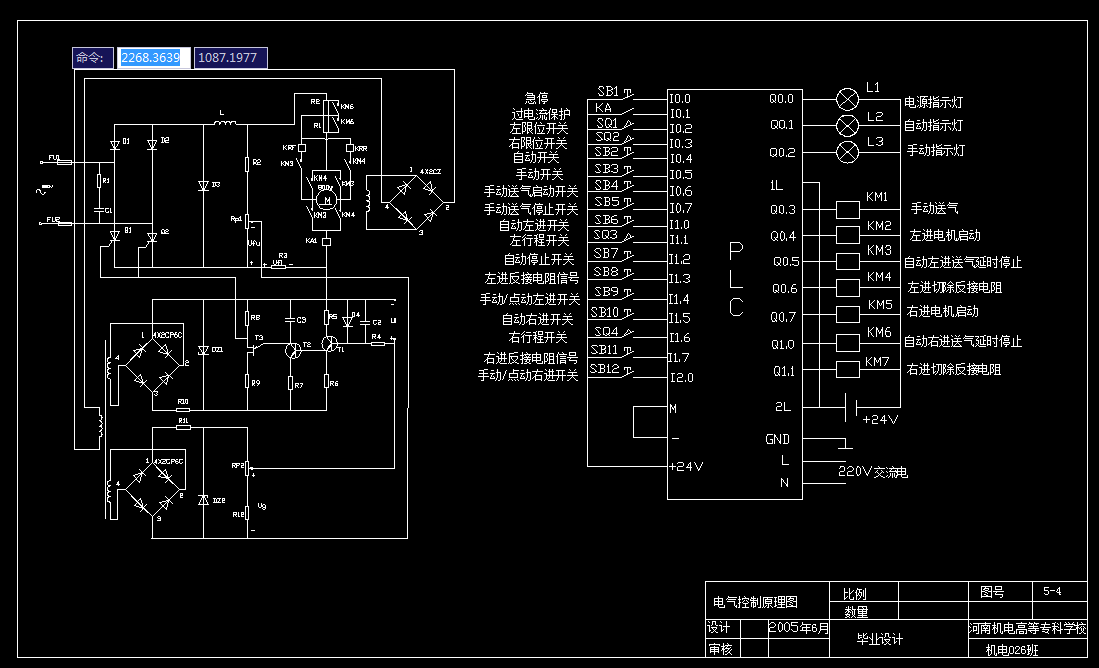Click the 自动停止开关 label
This screenshot has width=1099, height=668.
pyautogui.click(x=538, y=259)
